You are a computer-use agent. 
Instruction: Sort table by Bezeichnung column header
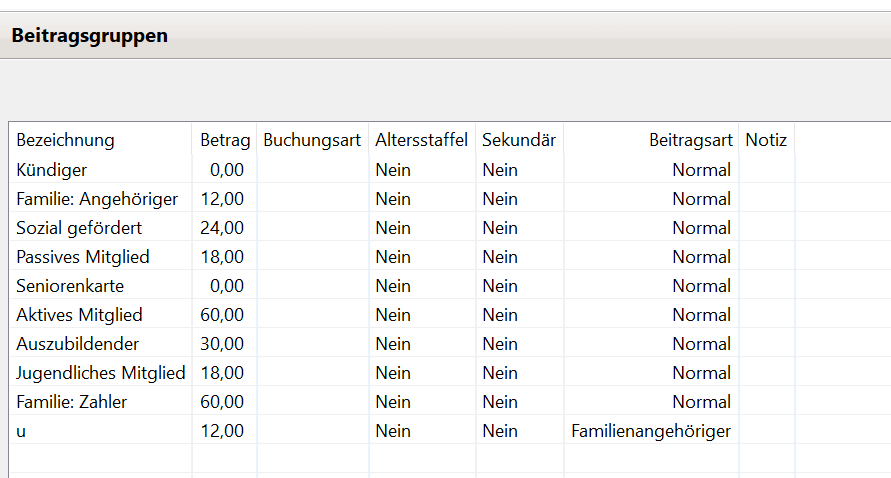66,140
